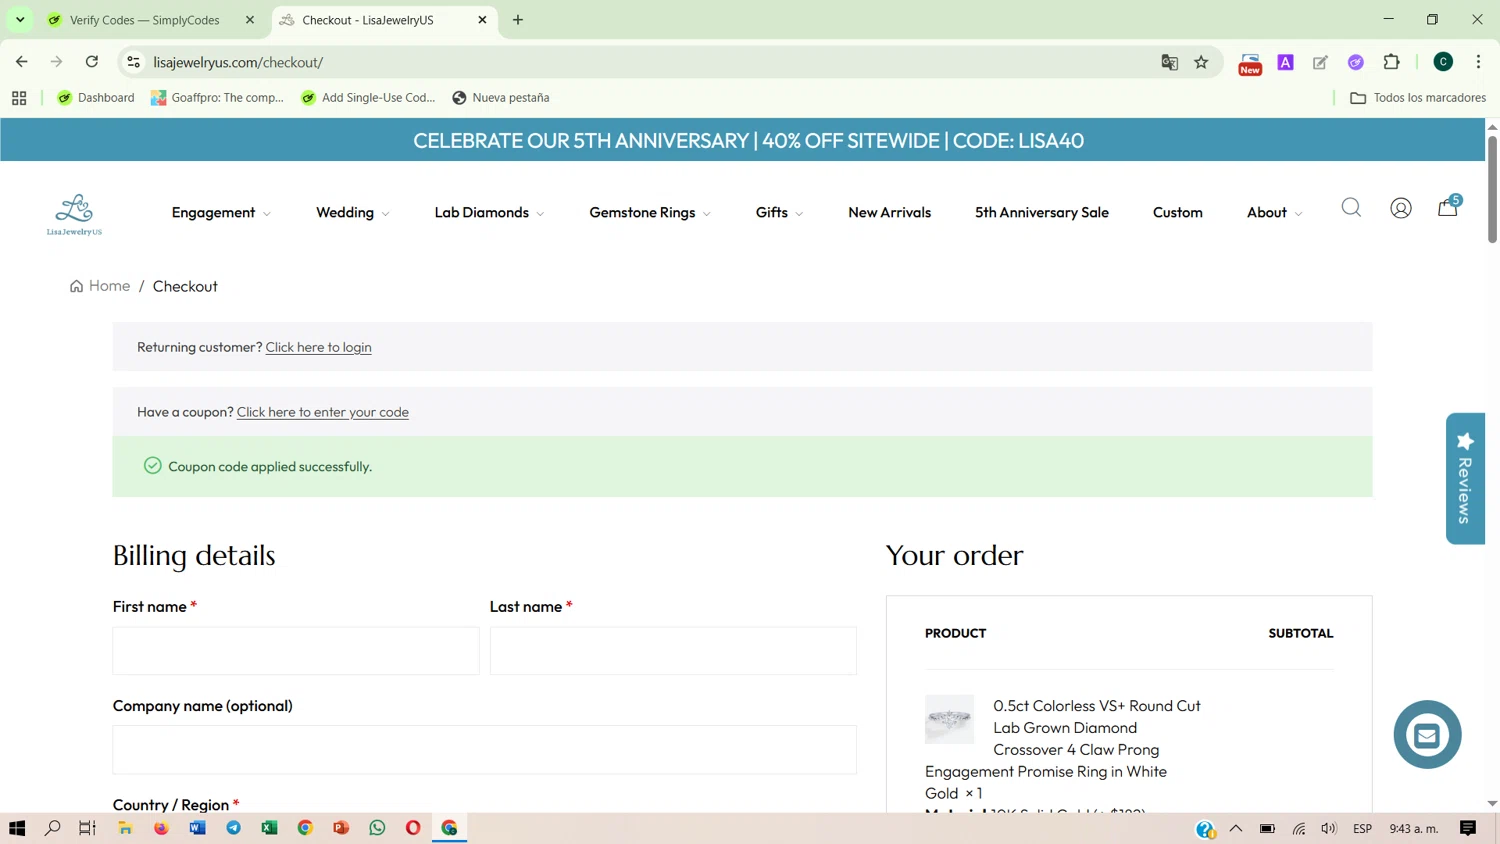Click the purple circular extension icon
Viewport: 1500px width, 844px height.
coord(1356,62)
